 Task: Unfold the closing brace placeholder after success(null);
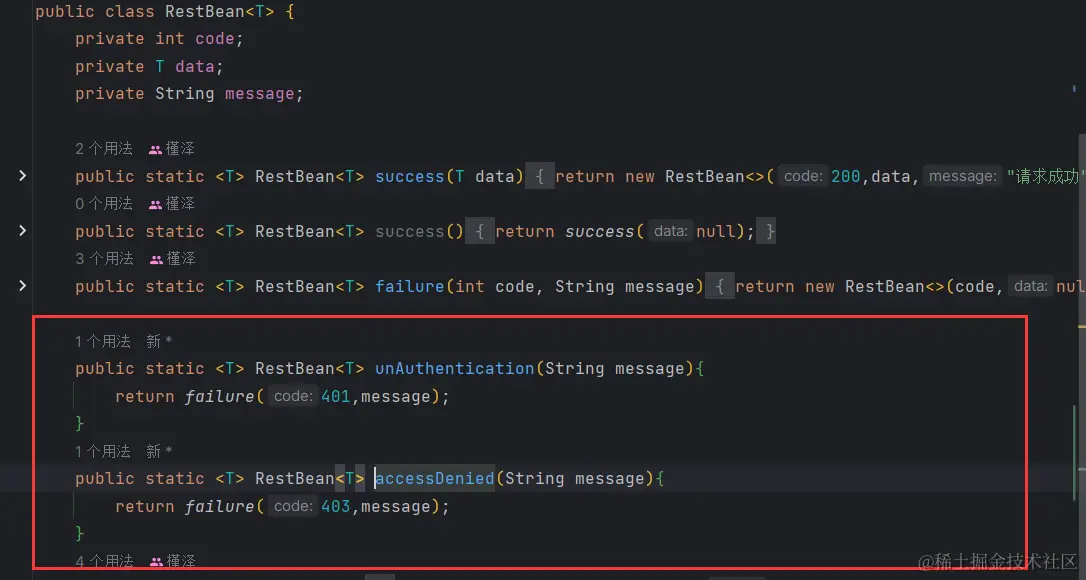(x=765, y=231)
